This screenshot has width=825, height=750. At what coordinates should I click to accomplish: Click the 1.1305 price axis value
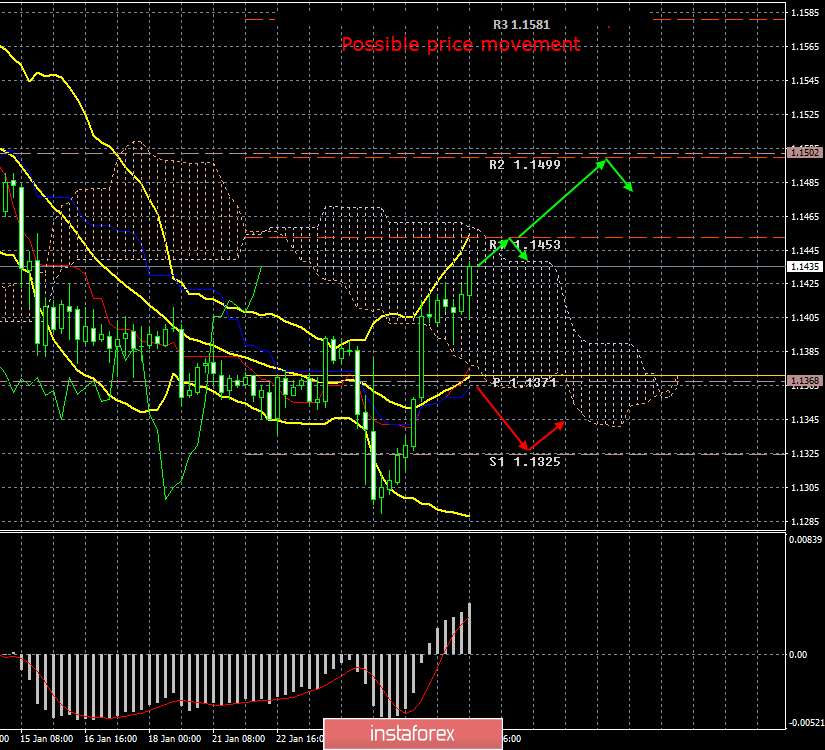tap(805, 488)
